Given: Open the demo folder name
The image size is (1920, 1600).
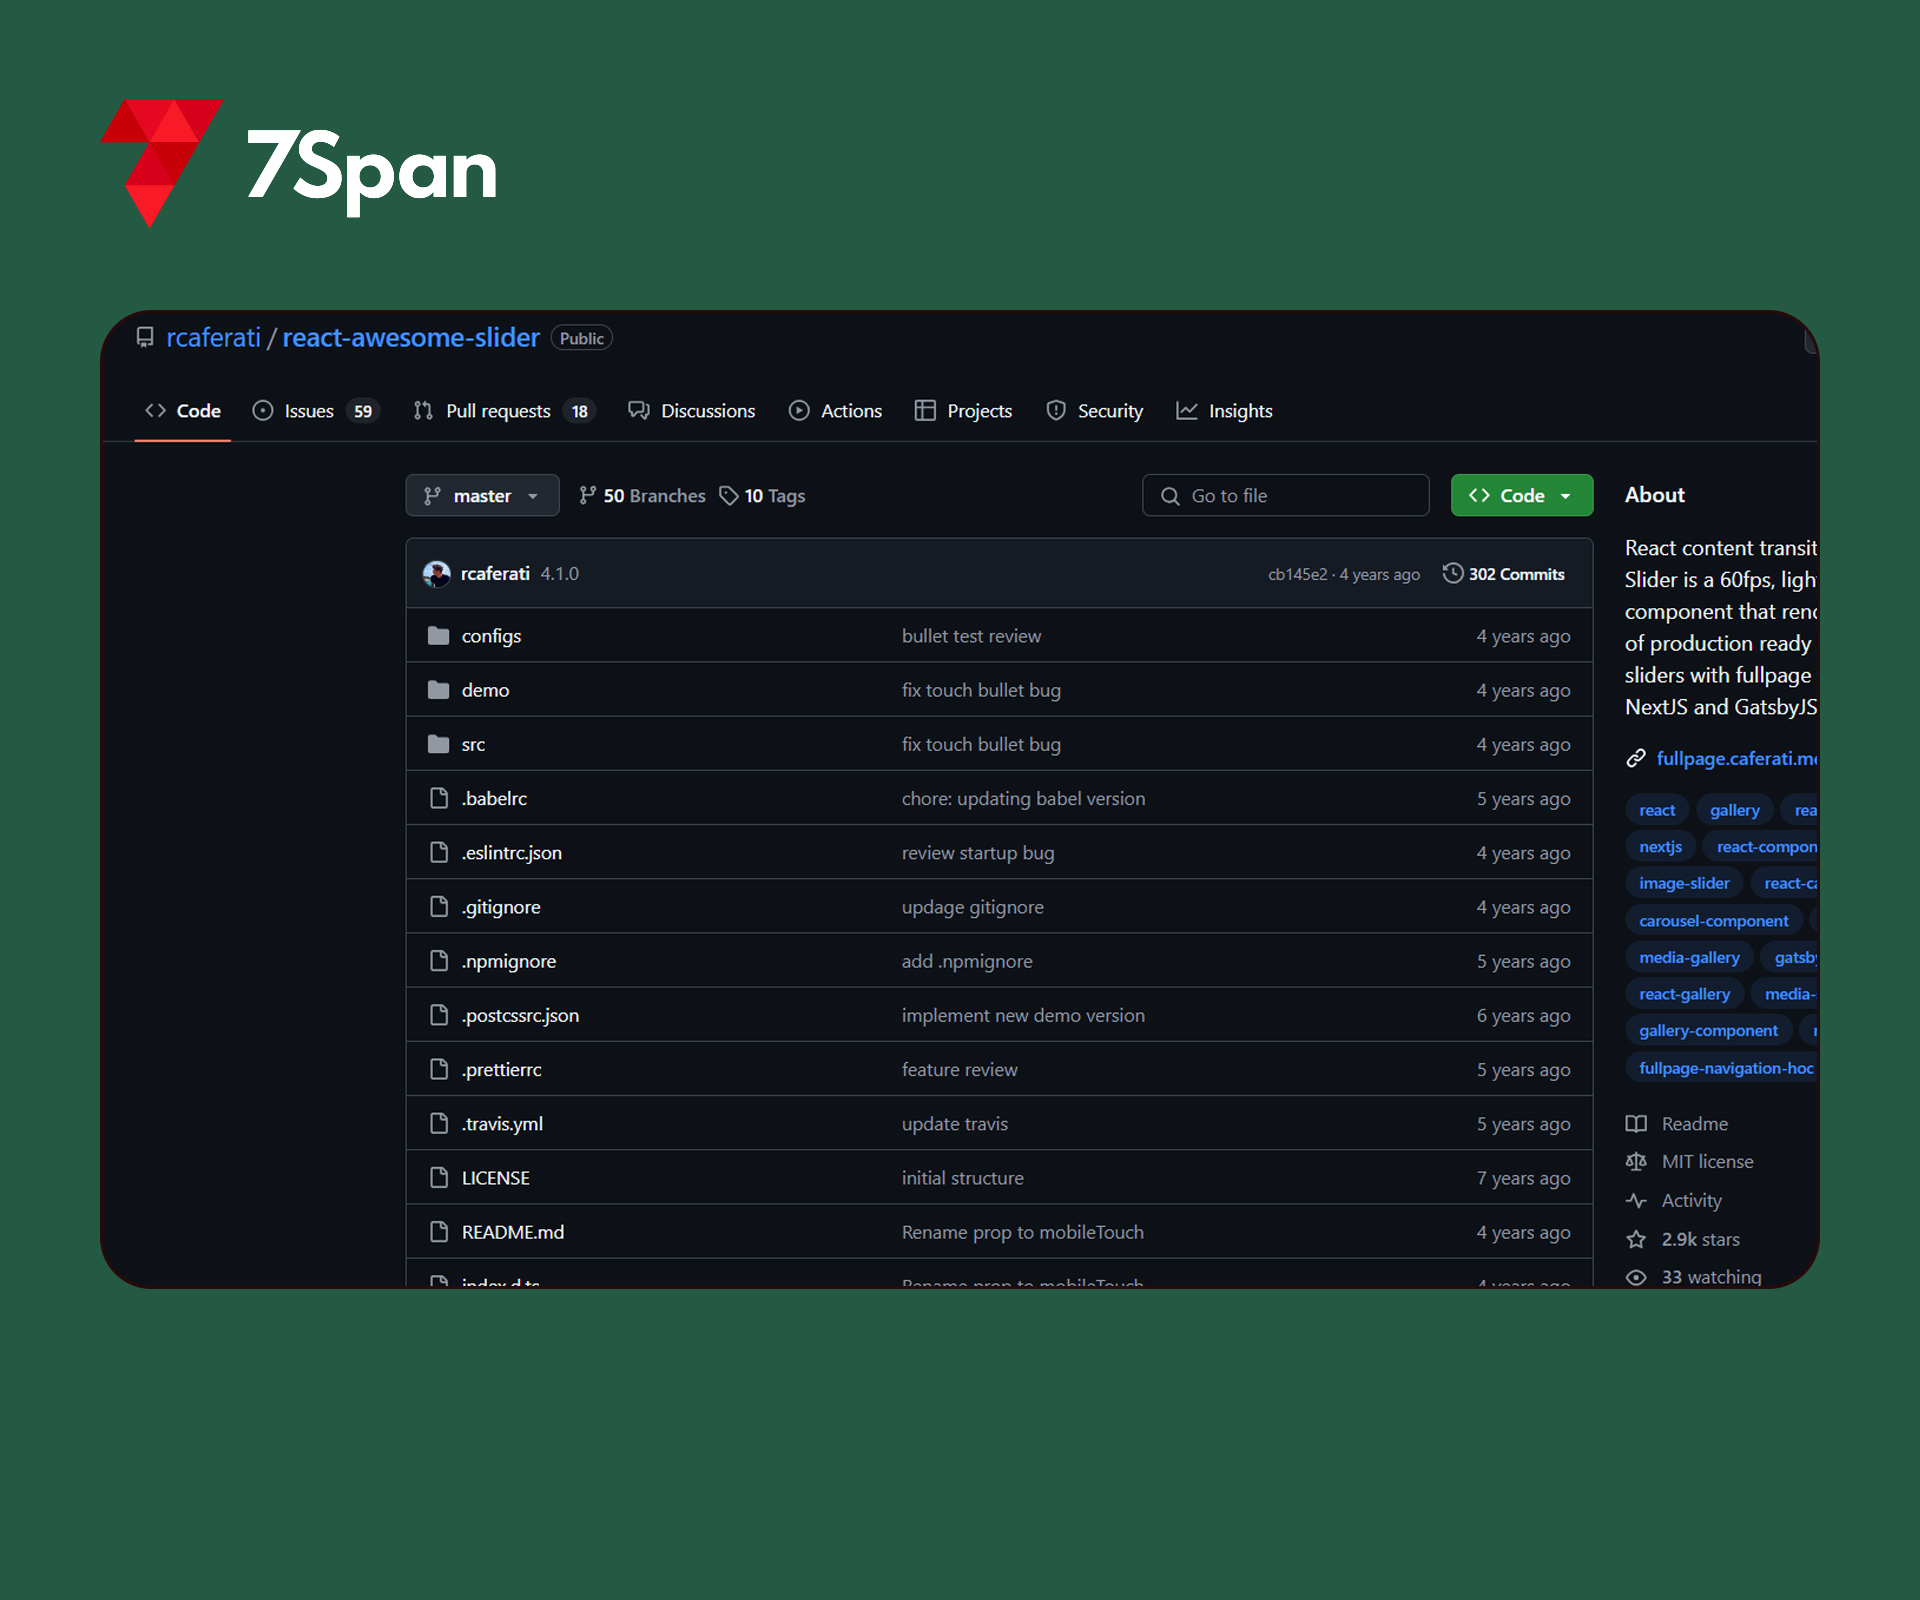Looking at the screenshot, I should click(485, 690).
